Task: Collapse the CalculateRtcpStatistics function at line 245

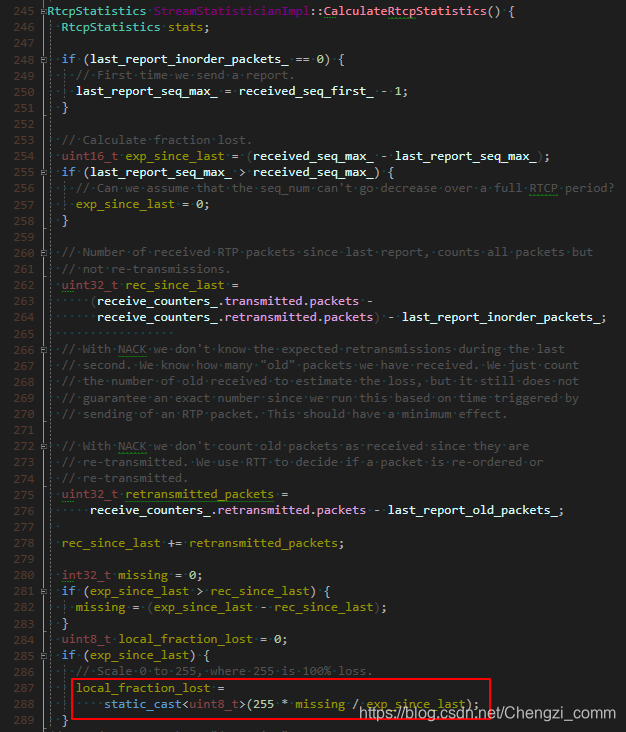Action: [x=42, y=12]
